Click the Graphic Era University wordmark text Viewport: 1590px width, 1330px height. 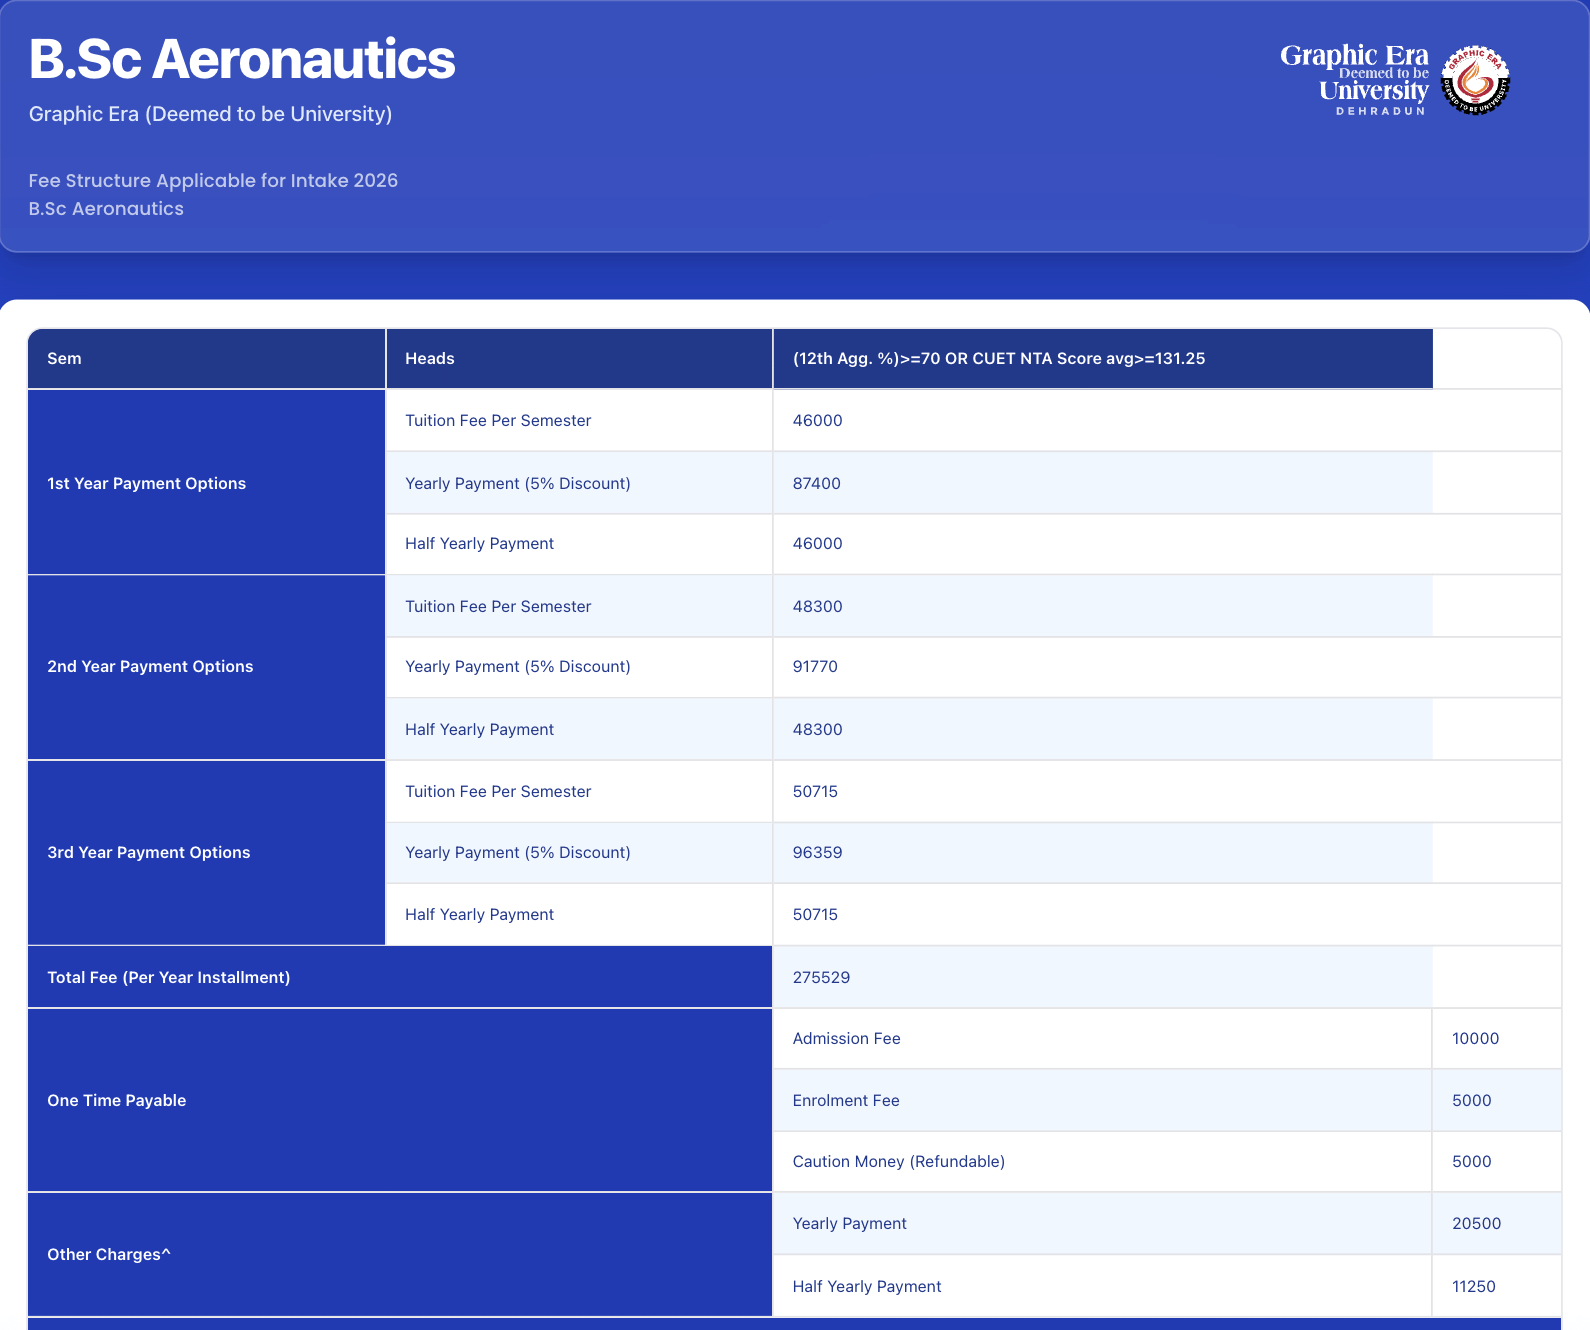pyautogui.click(x=1355, y=78)
